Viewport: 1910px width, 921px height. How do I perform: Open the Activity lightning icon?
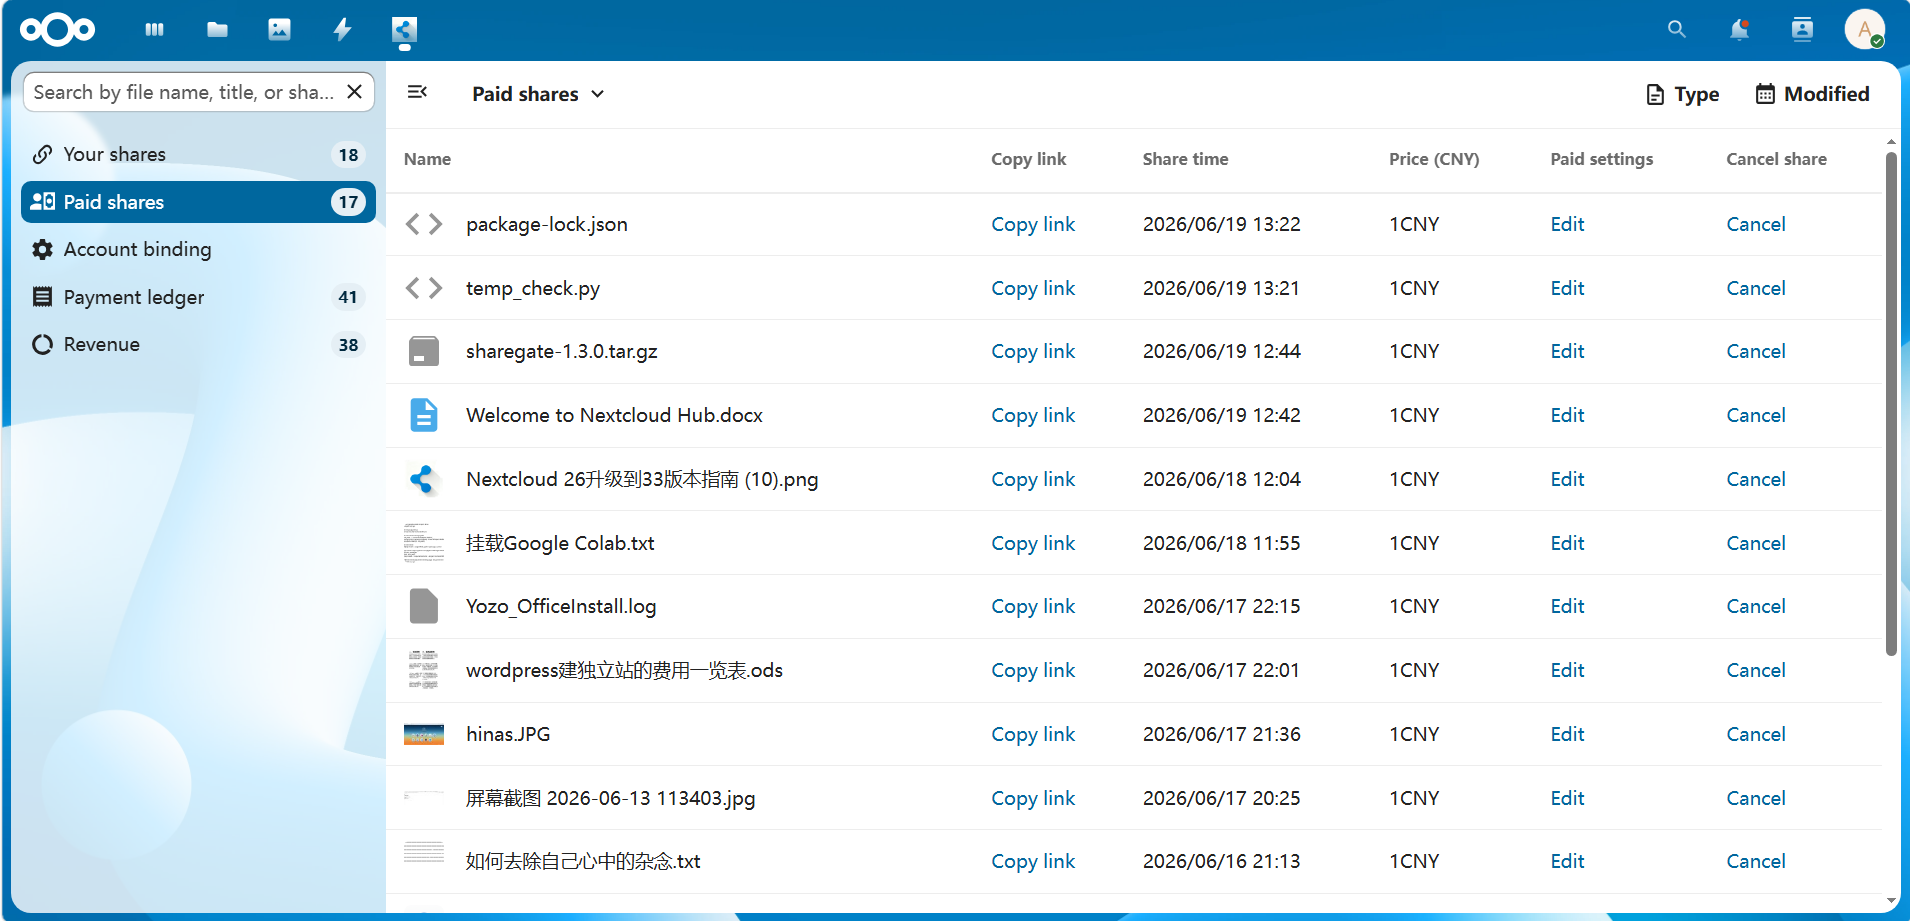(342, 30)
